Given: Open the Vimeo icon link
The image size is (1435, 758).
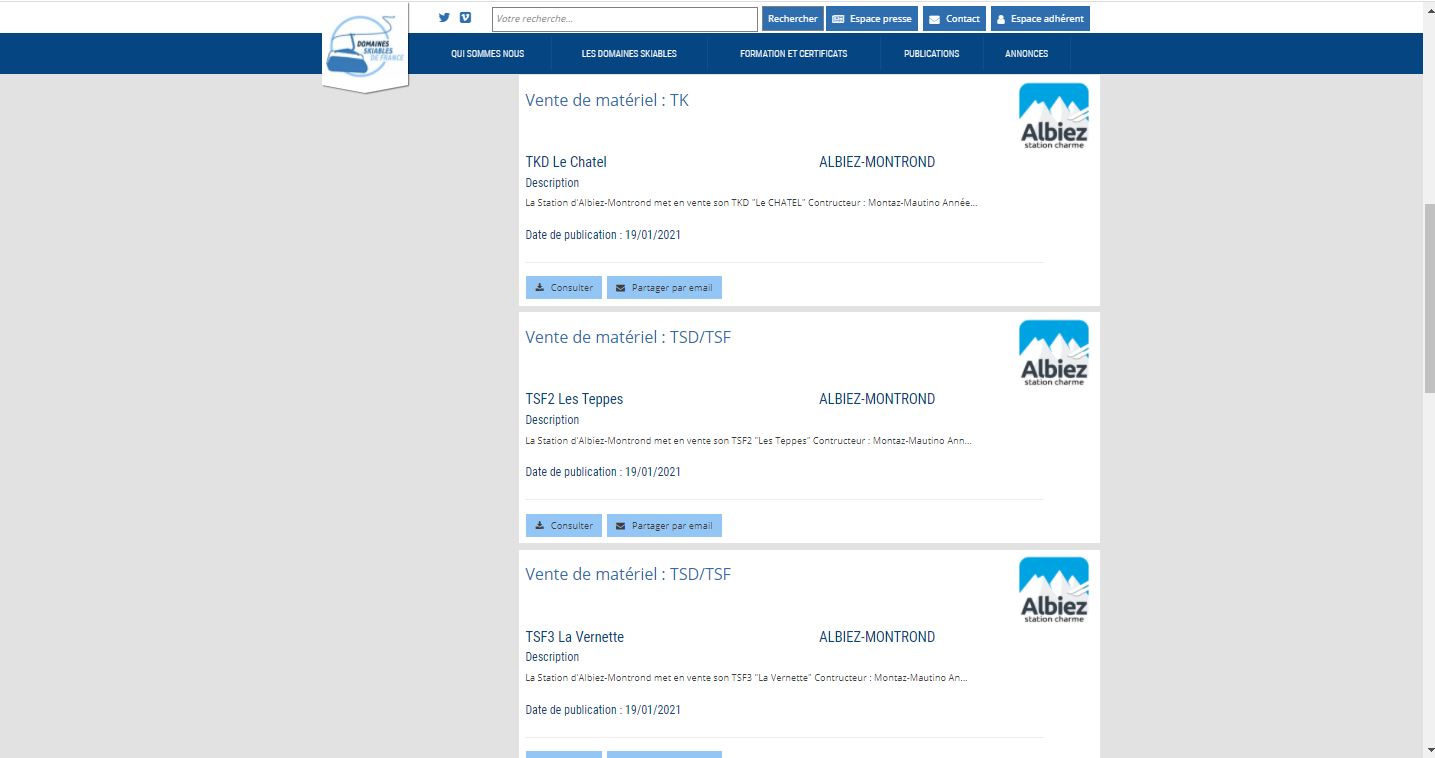Looking at the screenshot, I should click(x=465, y=17).
